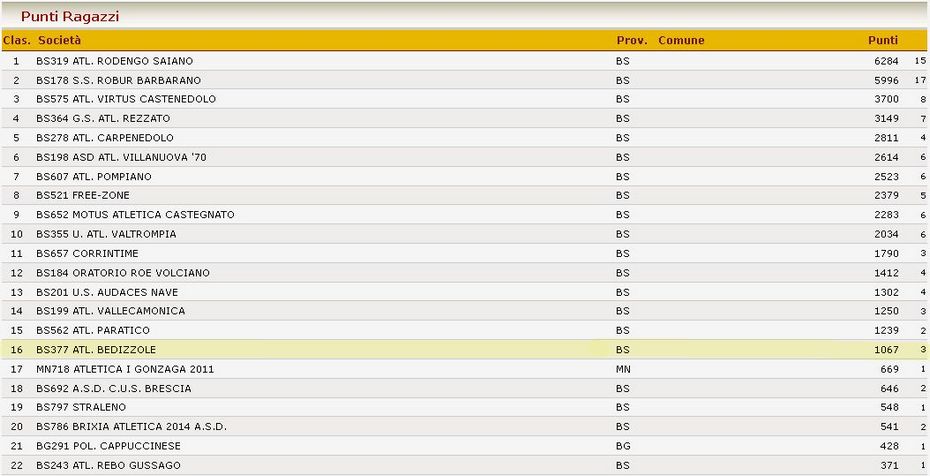Click the Prov. column header

point(632,40)
